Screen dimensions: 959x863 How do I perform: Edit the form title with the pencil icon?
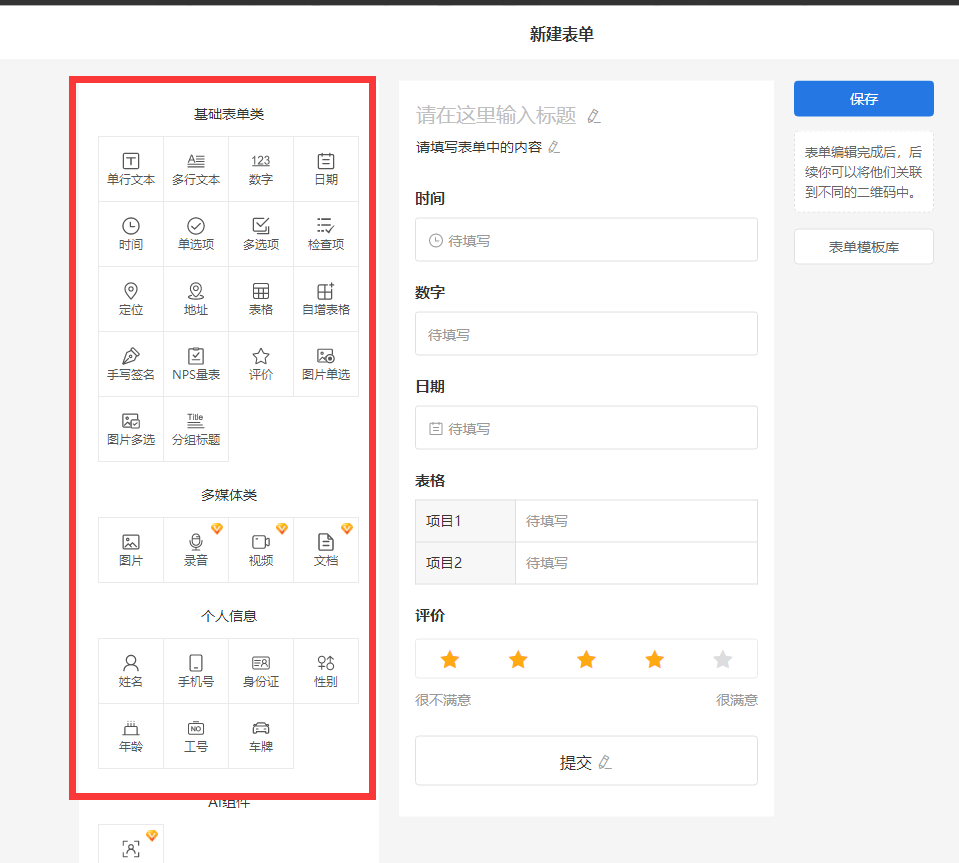(594, 116)
